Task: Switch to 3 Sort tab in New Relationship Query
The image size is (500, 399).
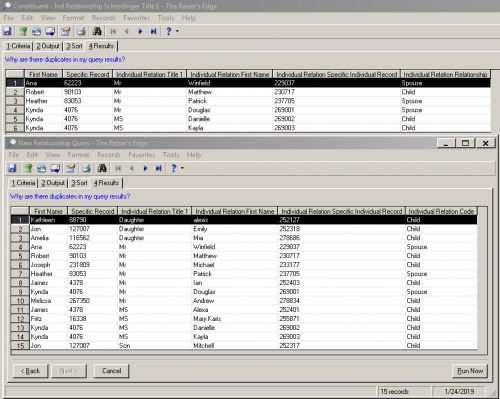Action: [x=79, y=183]
